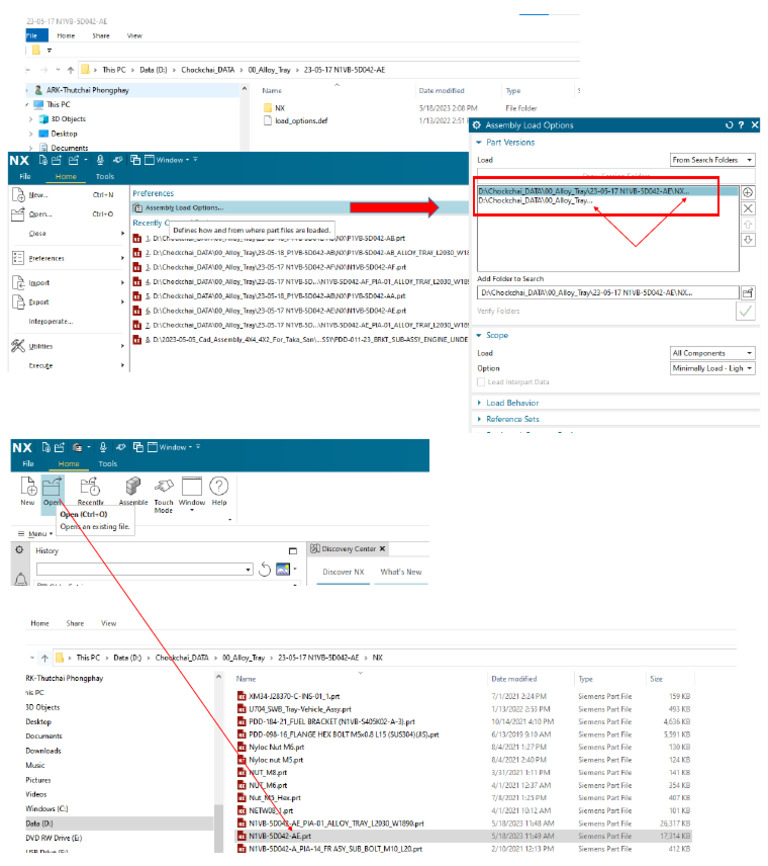Select Assembly Load Options menu entry
768x866 pixels.
pos(184,208)
